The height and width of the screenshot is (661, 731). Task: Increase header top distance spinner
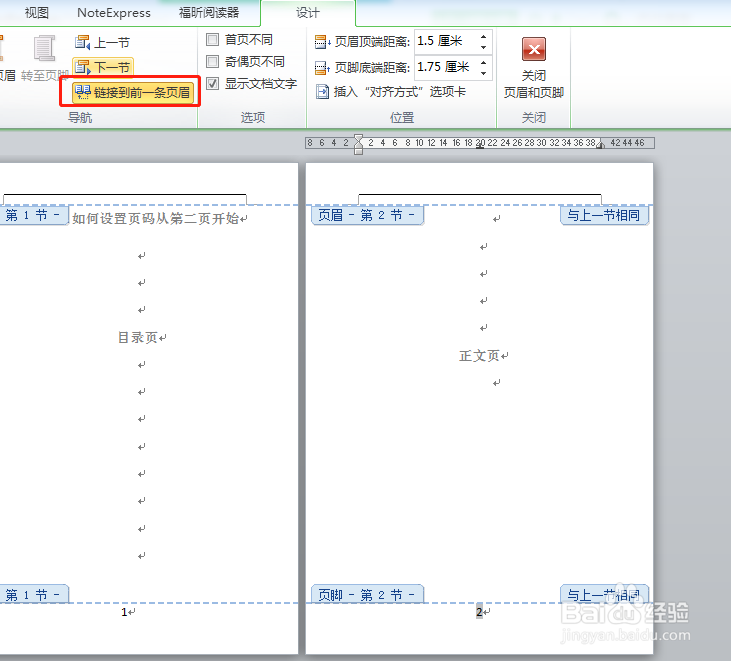(483, 36)
